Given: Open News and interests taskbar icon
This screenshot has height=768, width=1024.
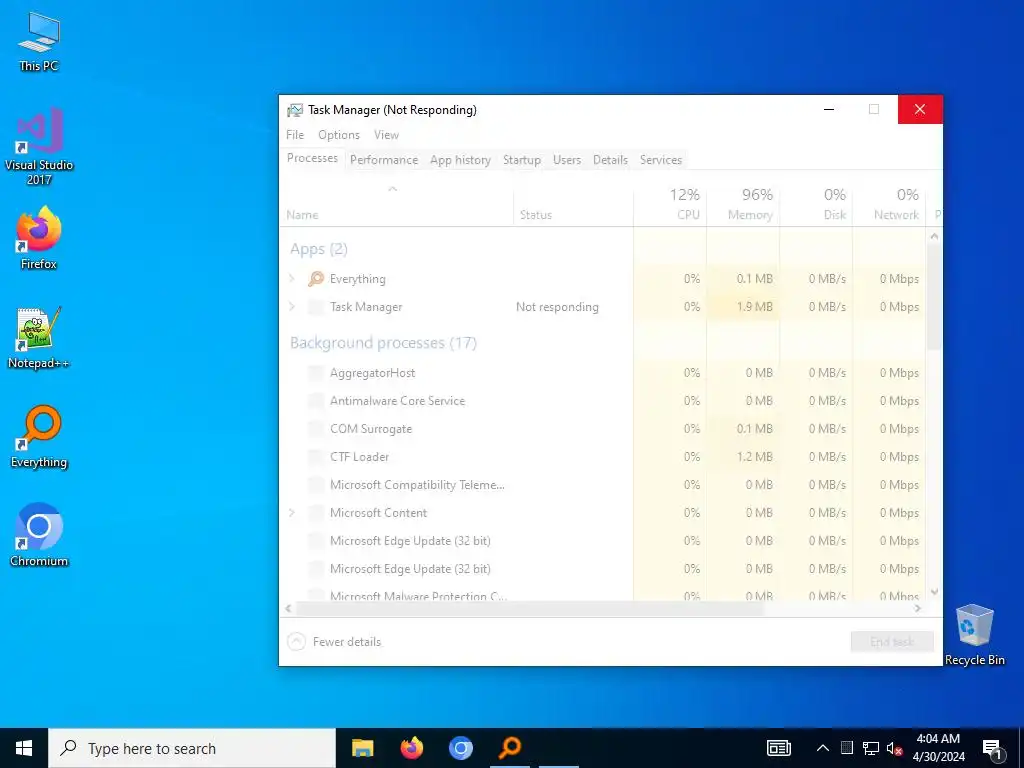Looking at the screenshot, I should [778, 748].
